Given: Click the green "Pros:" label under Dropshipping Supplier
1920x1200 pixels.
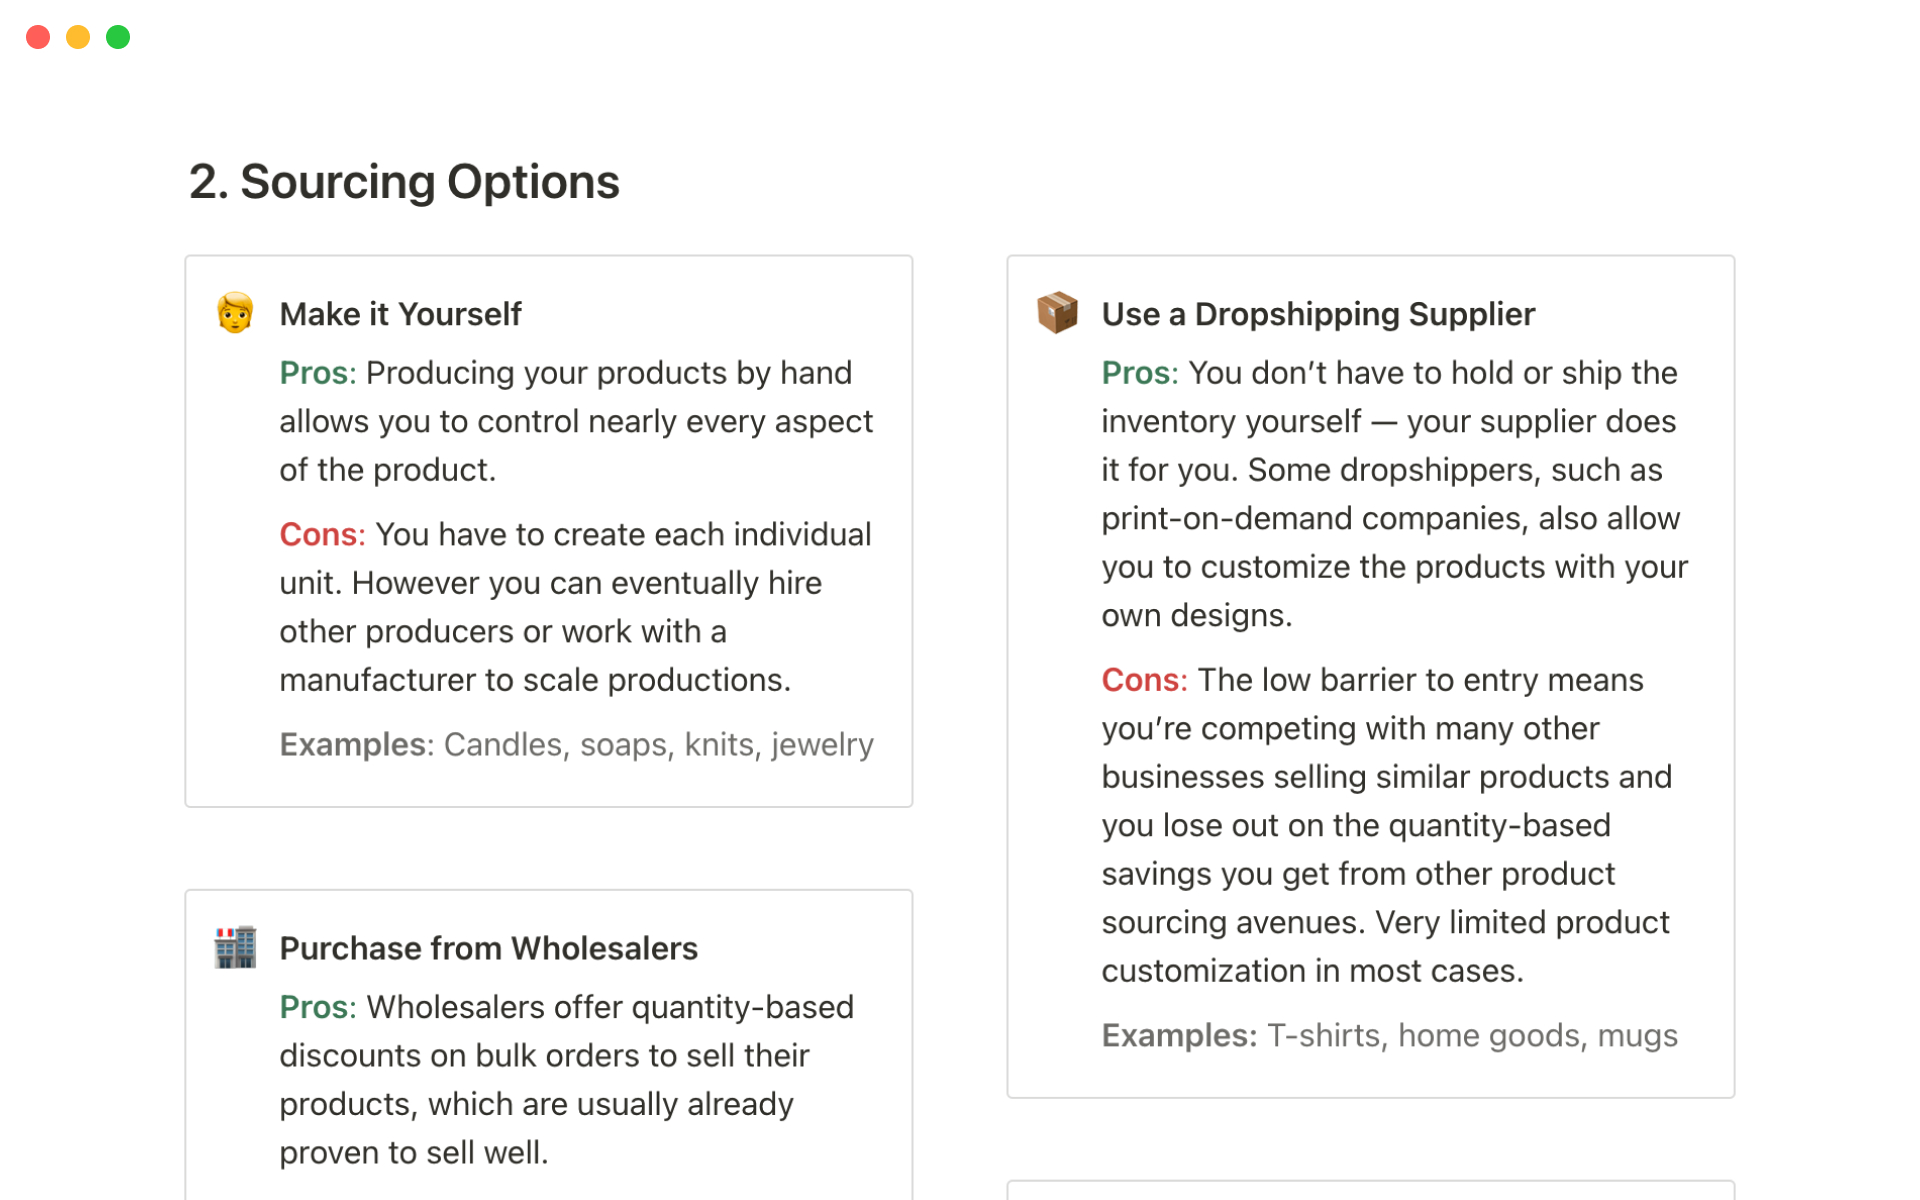Looking at the screenshot, I should tap(1139, 373).
